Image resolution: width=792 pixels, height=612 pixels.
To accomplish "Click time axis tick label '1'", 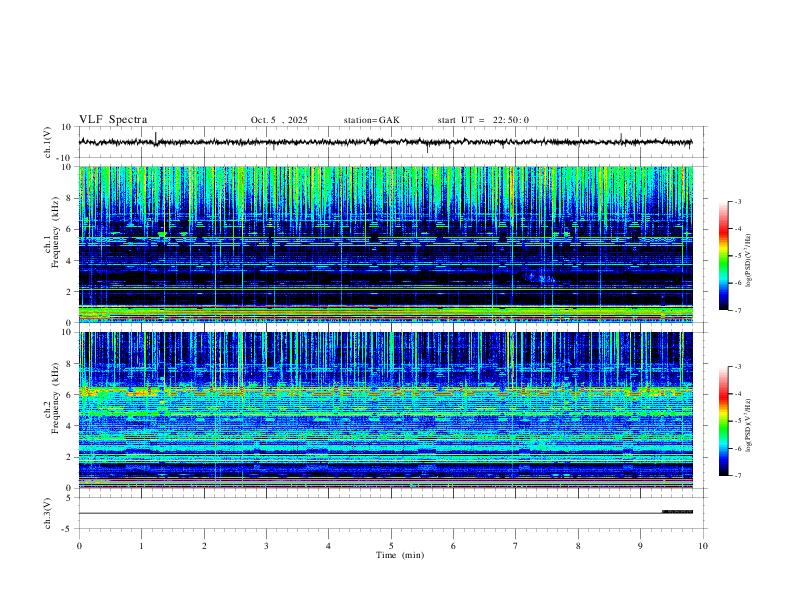I will pos(142,546).
